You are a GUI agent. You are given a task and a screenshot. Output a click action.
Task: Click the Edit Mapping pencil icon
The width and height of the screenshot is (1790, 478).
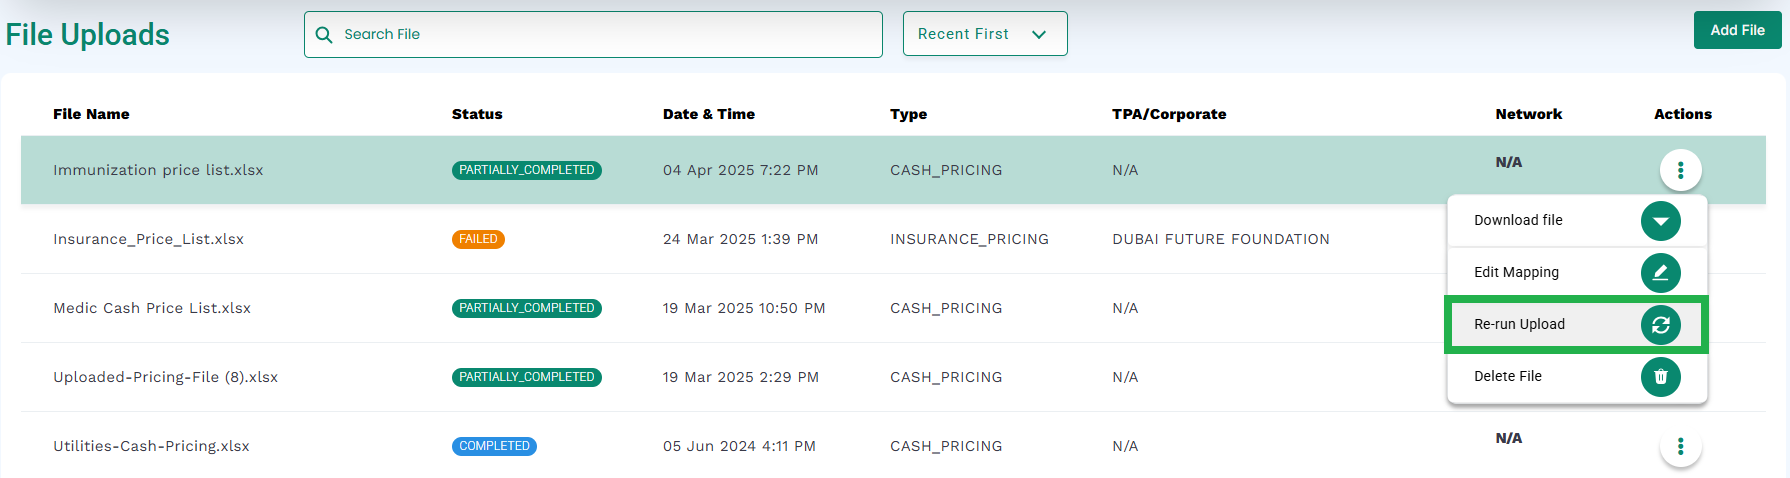(x=1660, y=273)
